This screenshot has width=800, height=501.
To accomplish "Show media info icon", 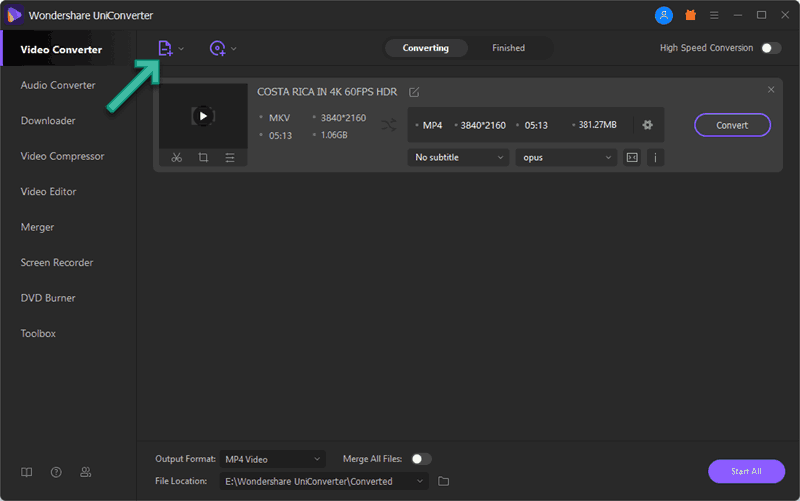I will [x=656, y=158].
